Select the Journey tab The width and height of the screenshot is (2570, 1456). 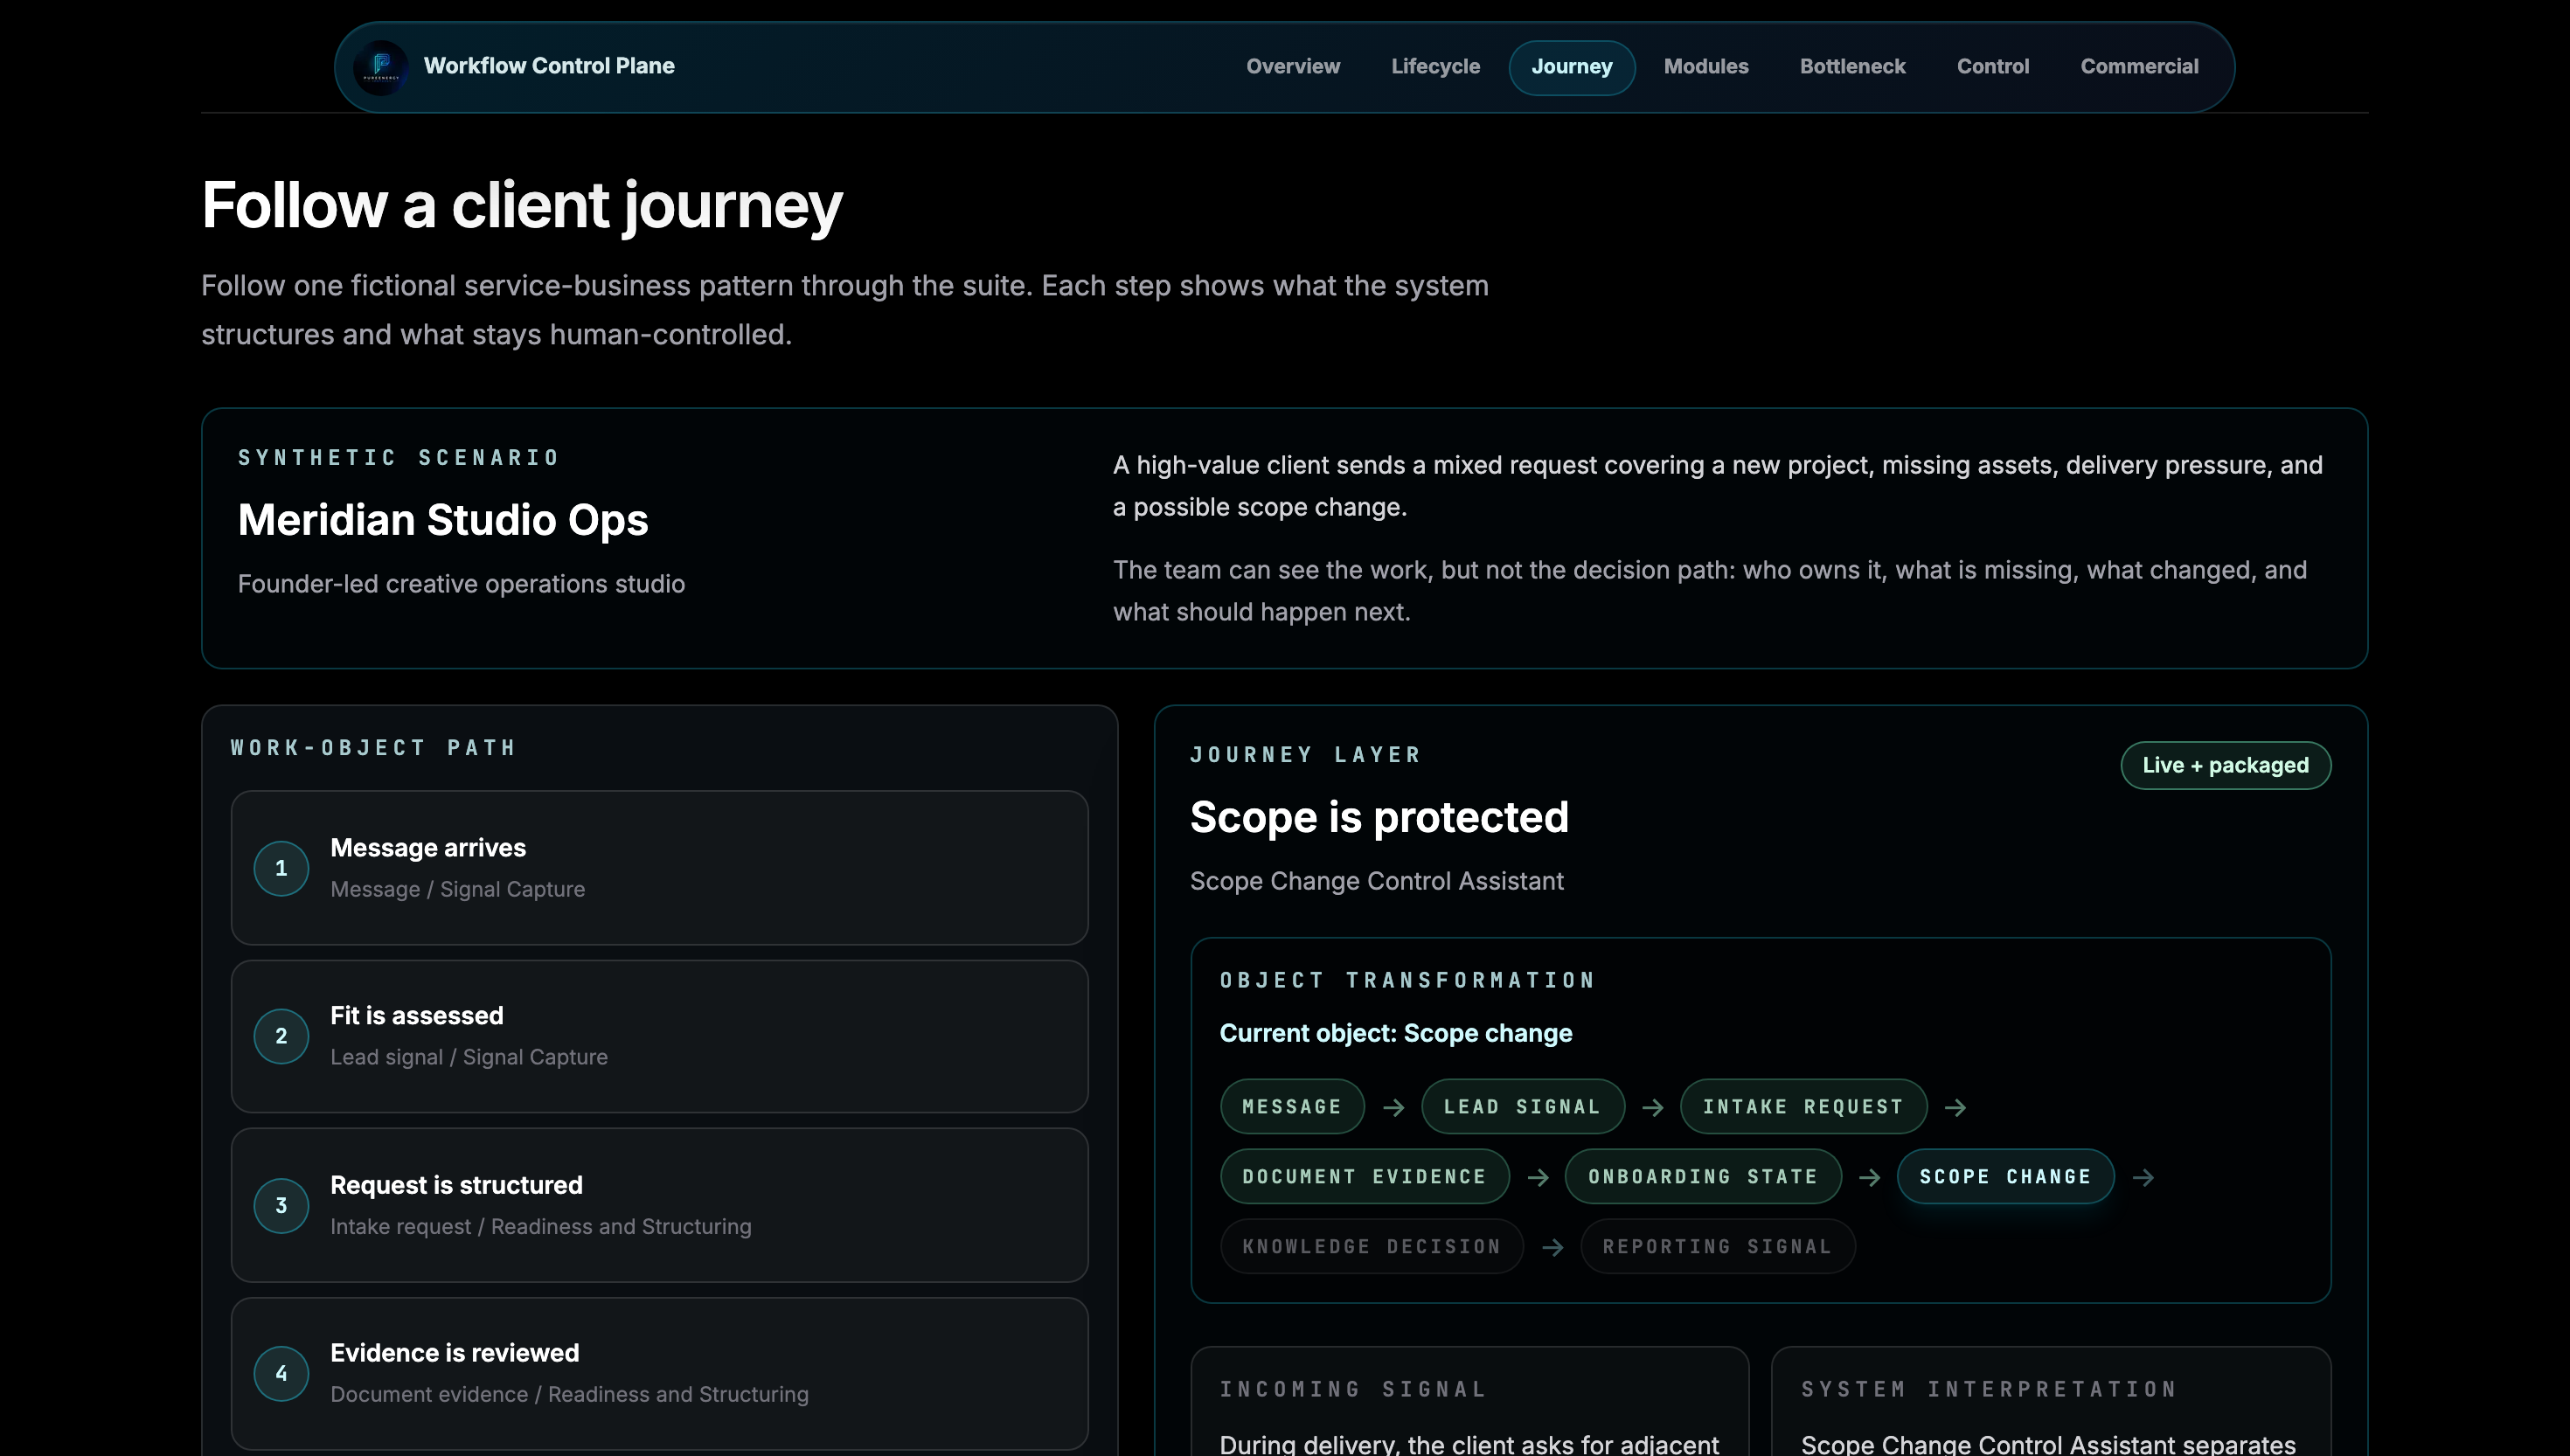coord(1571,67)
